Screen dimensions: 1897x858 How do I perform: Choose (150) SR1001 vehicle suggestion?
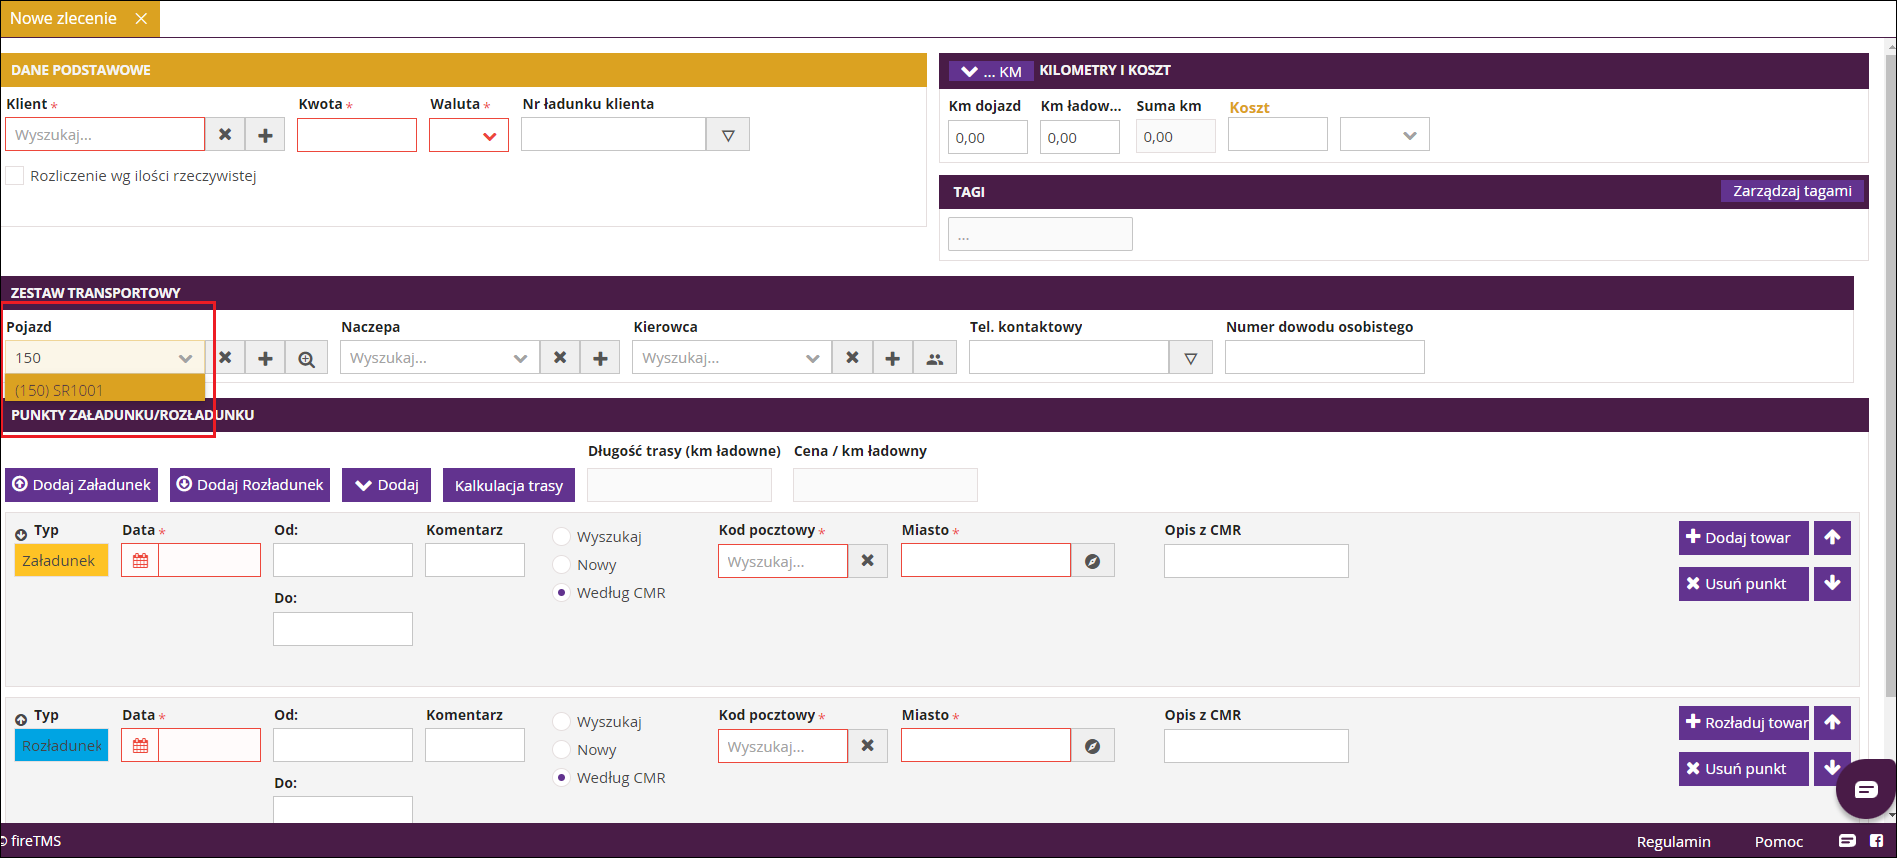click(105, 390)
